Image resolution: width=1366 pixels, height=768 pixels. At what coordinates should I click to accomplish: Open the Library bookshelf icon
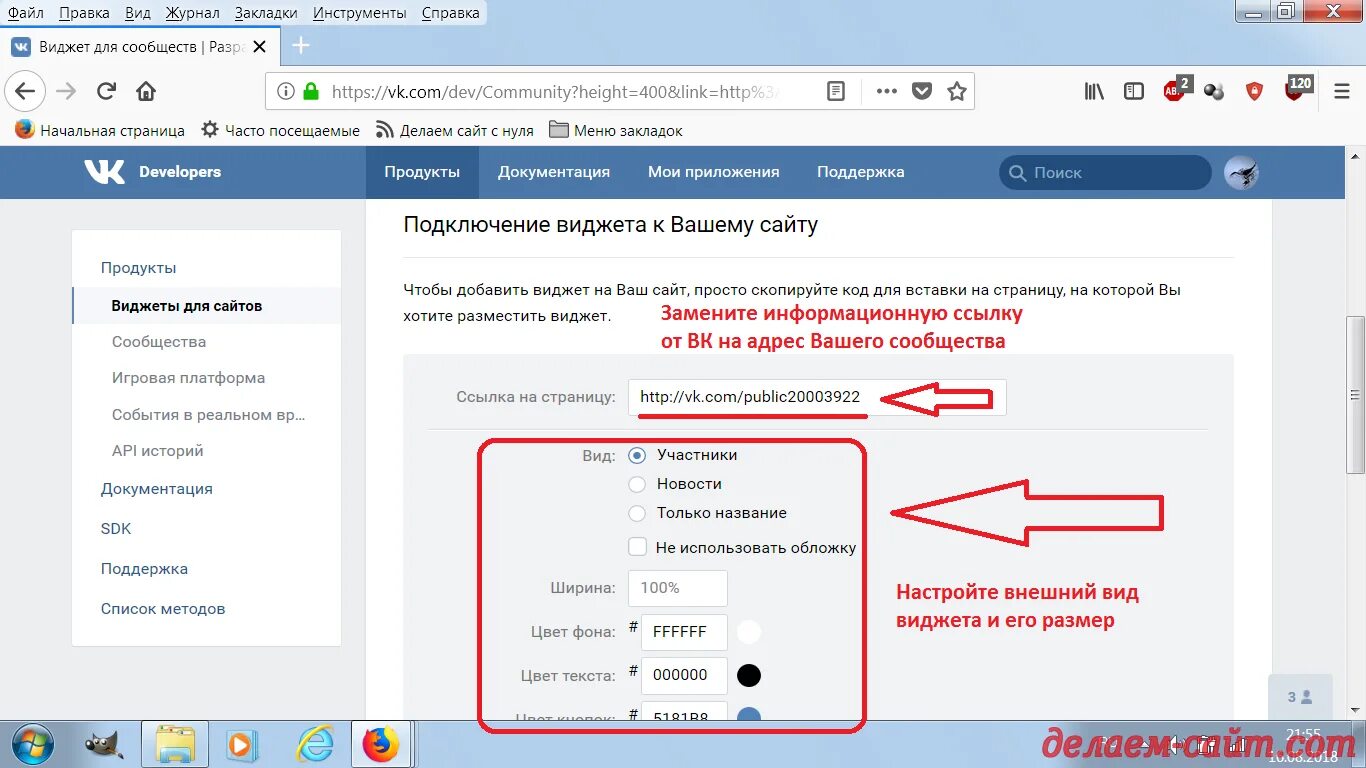(x=1094, y=91)
